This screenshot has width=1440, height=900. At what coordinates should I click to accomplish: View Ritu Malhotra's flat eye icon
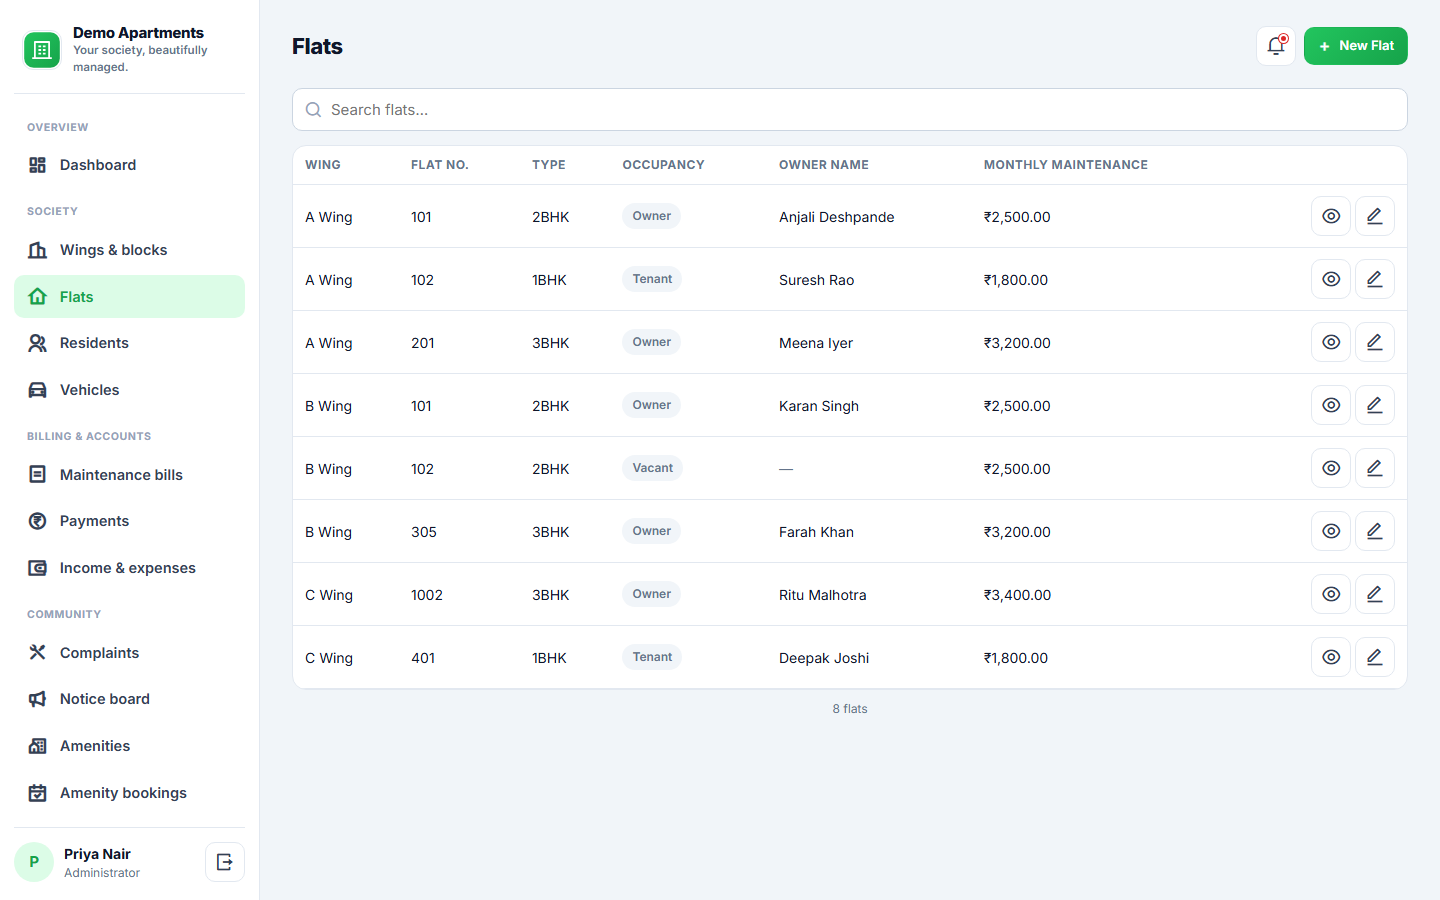1331,594
